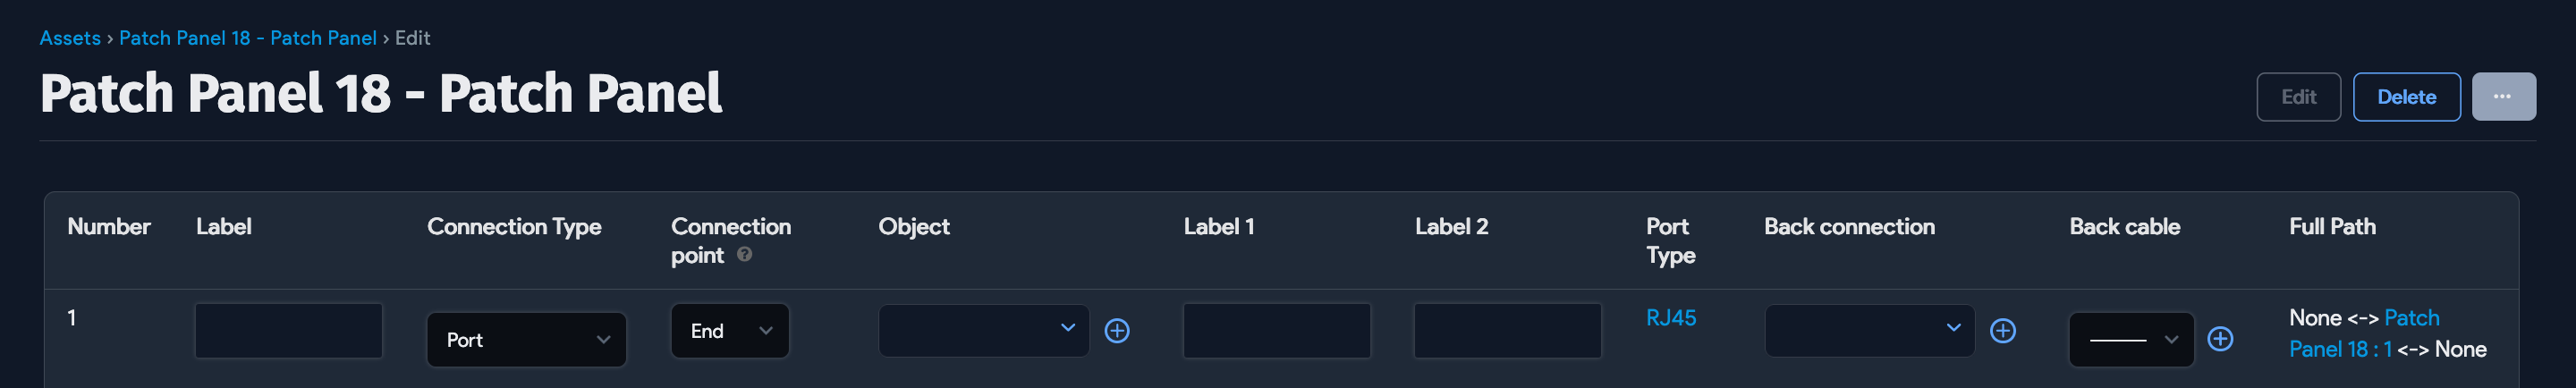Click the Connection point help icon
Image resolution: width=2576 pixels, height=388 pixels.
tap(744, 255)
